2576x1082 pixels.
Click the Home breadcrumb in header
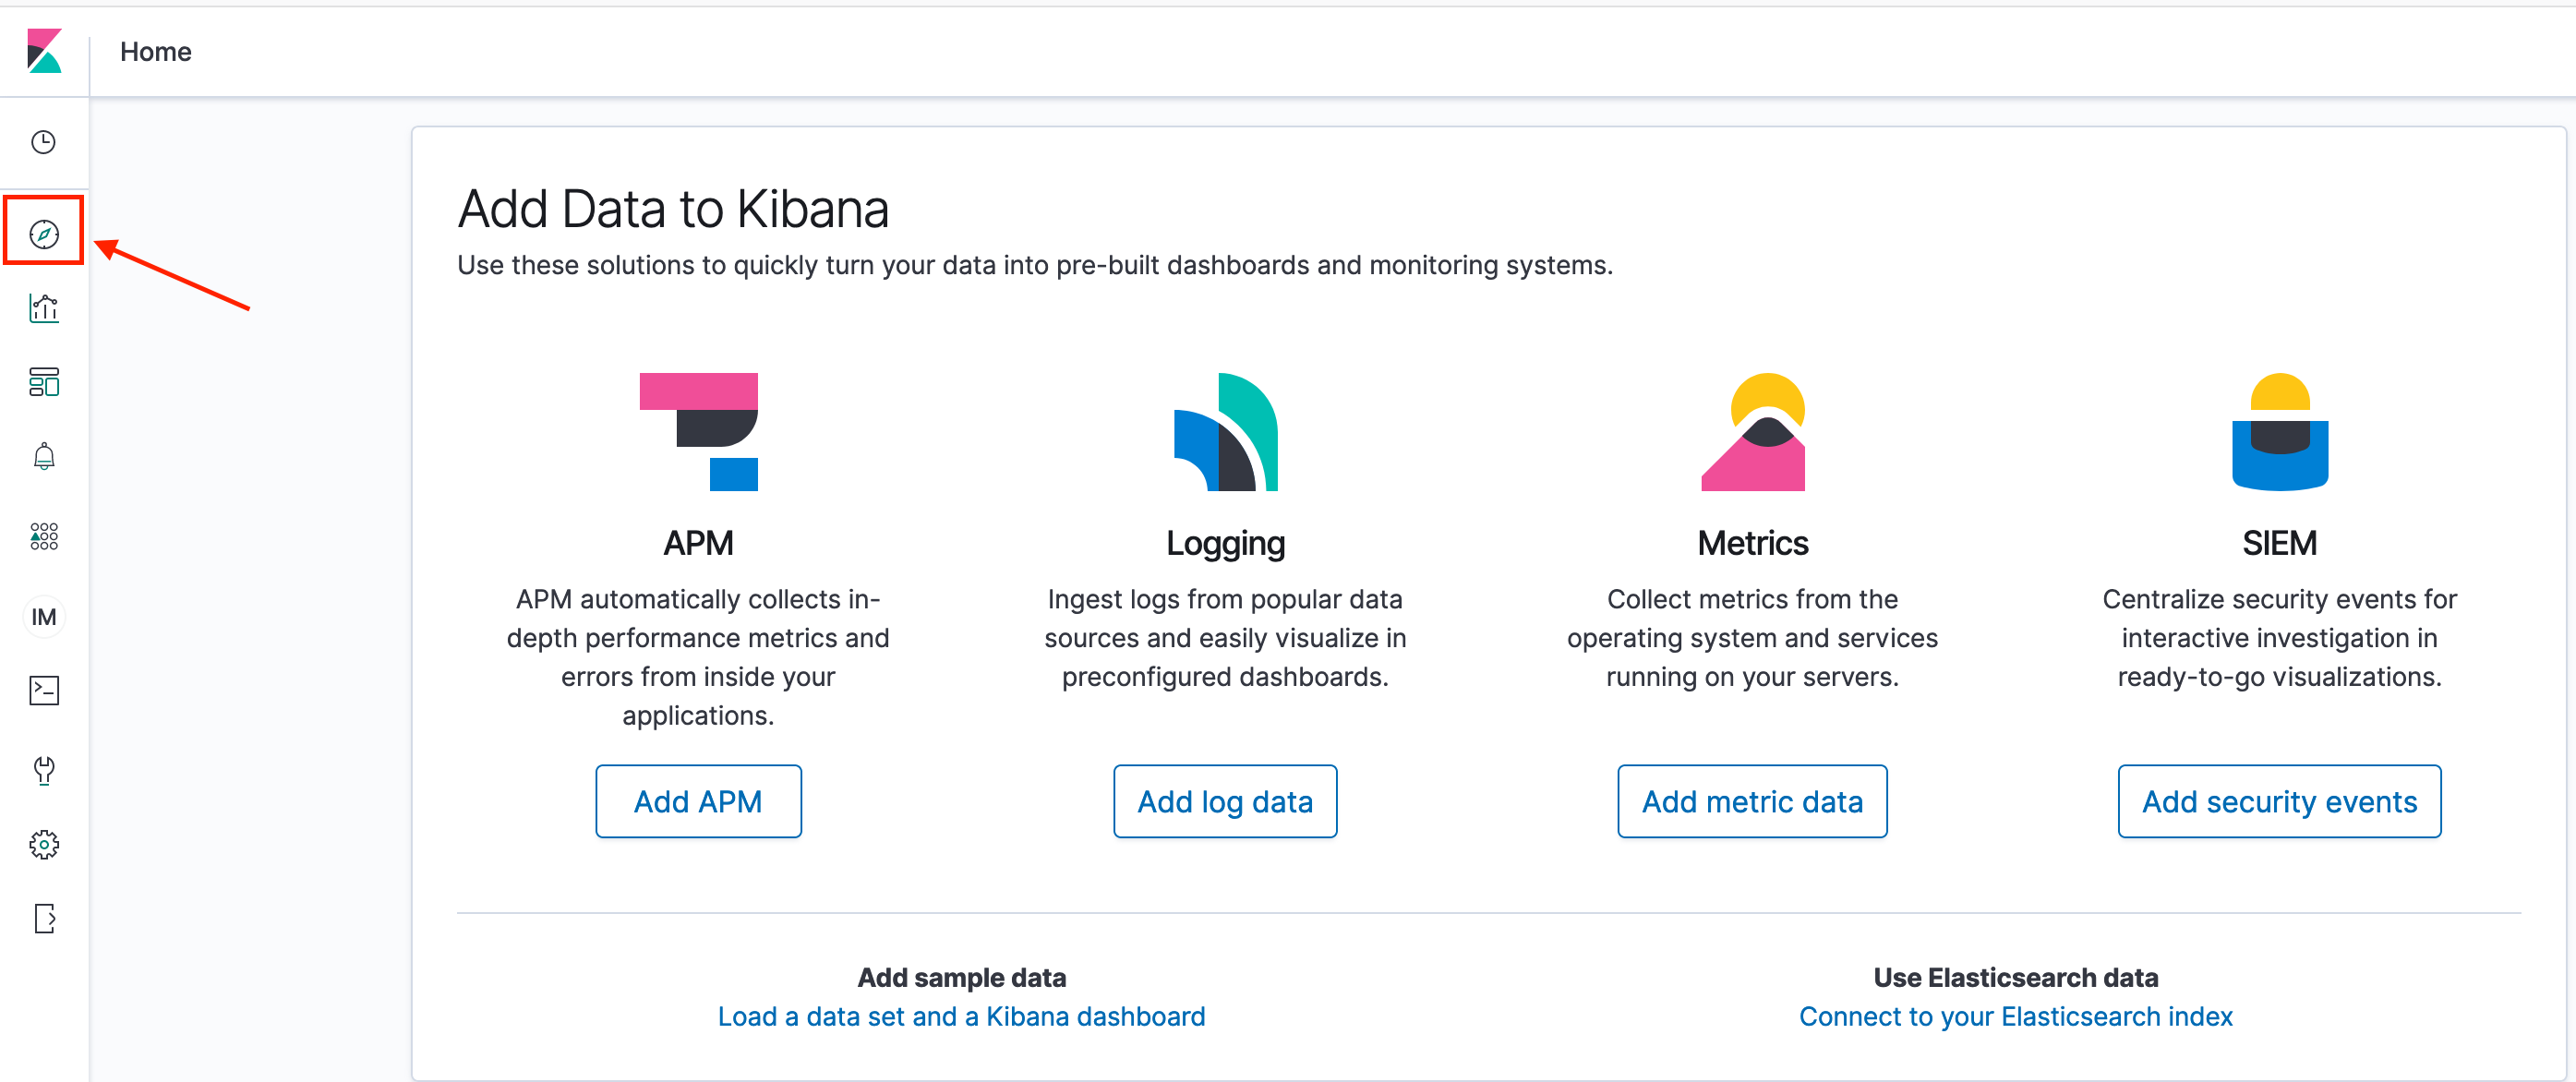[156, 51]
